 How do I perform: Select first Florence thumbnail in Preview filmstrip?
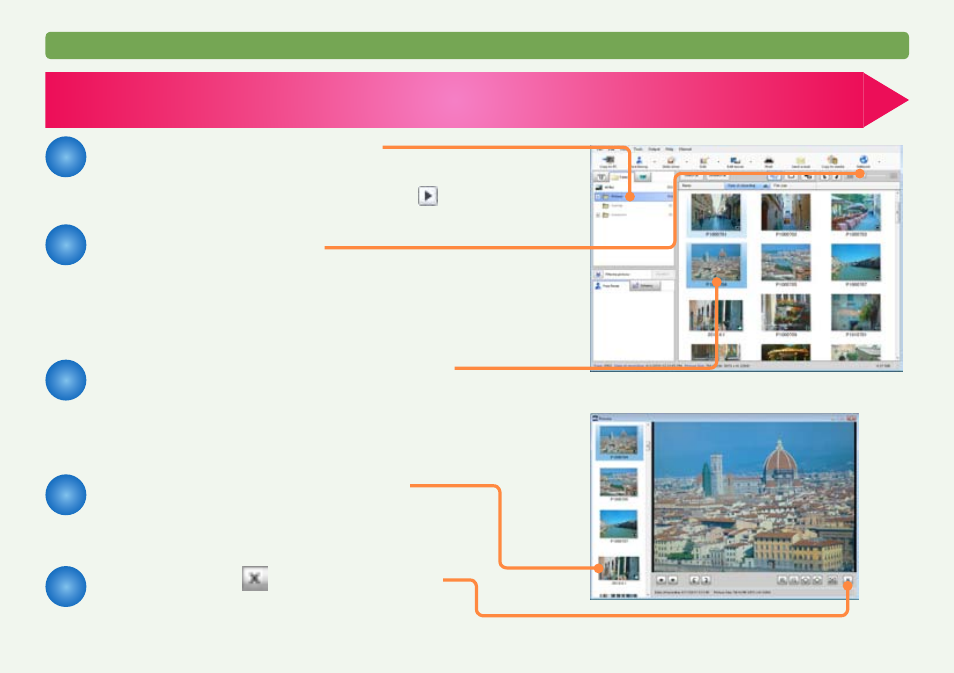click(619, 441)
